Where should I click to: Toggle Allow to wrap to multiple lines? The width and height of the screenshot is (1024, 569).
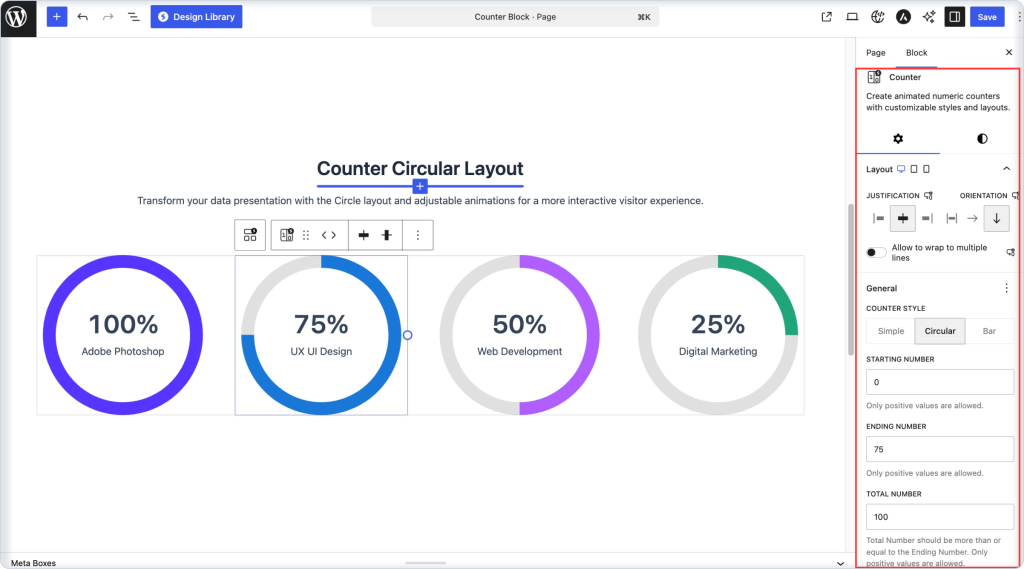(x=876, y=253)
